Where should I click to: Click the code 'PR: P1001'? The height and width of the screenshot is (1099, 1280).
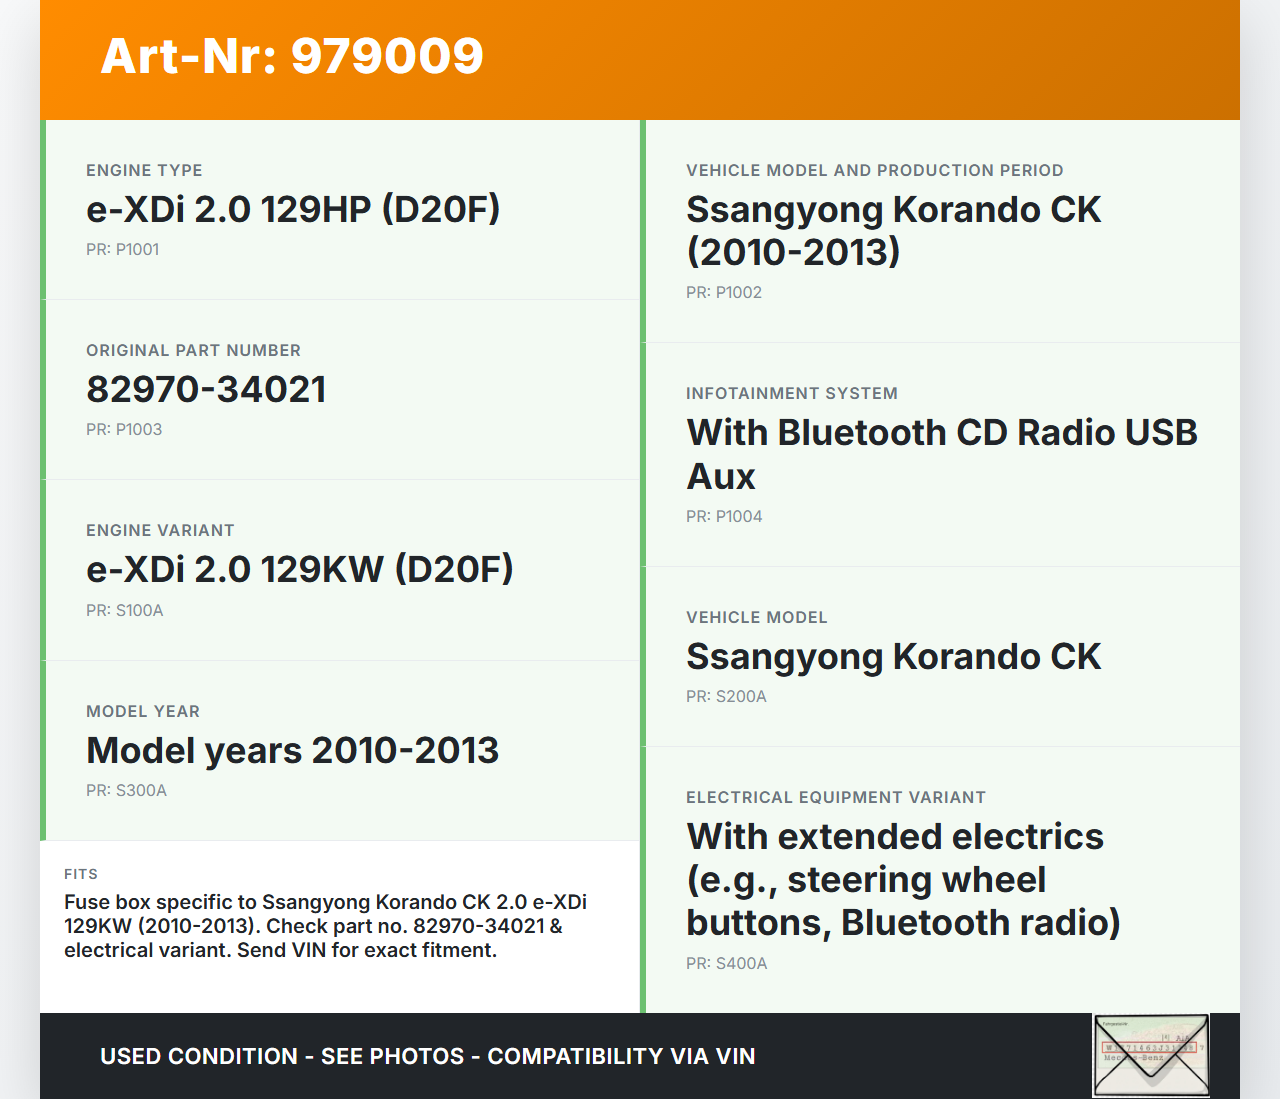click(x=123, y=249)
